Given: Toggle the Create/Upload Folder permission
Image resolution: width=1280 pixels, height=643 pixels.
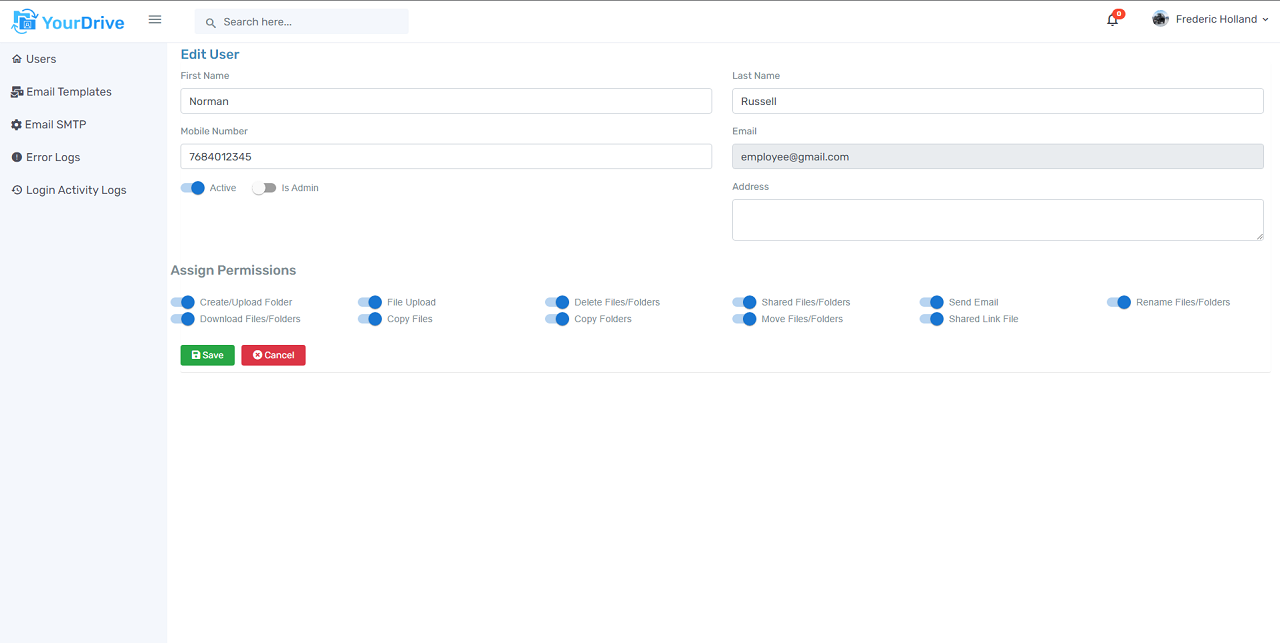Looking at the screenshot, I should tap(182, 302).
